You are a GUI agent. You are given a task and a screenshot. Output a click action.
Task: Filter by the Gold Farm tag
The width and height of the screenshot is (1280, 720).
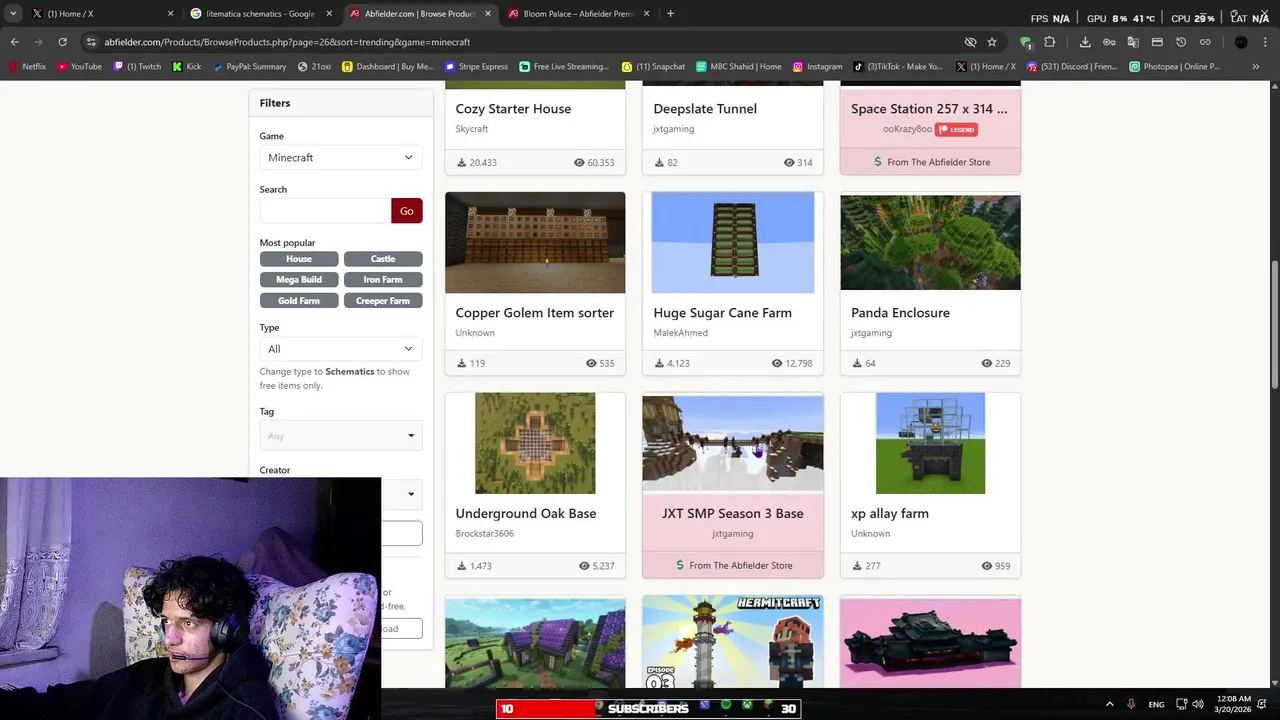coord(299,301)
